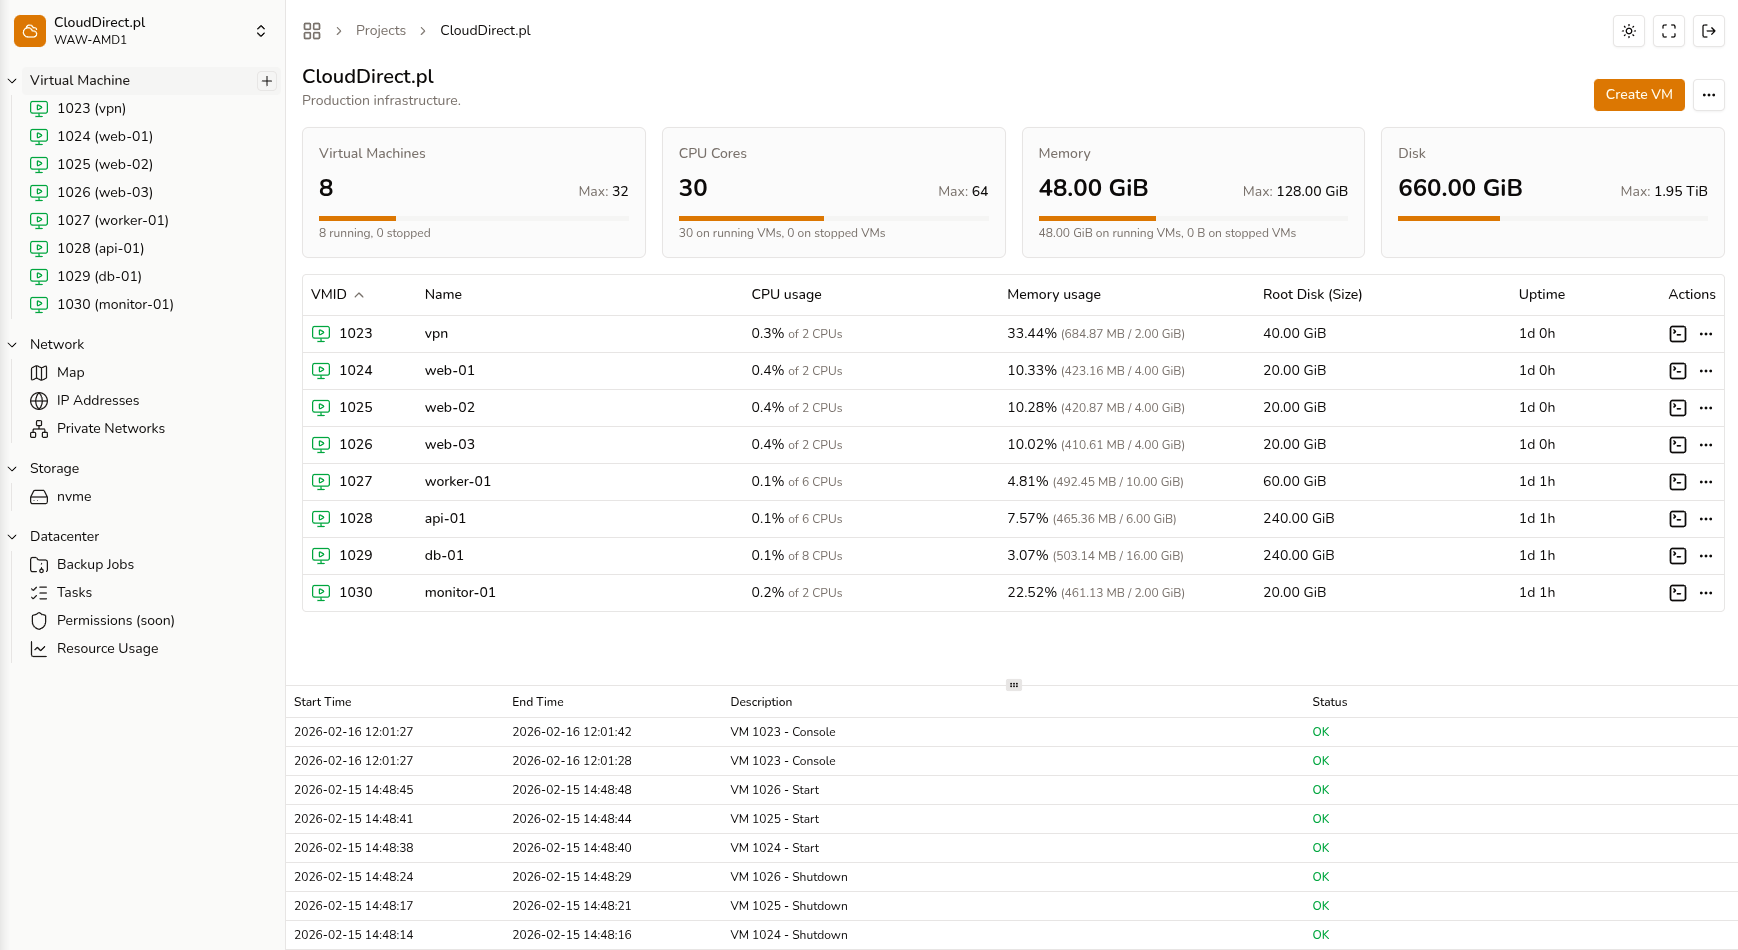Screen dimensions: 1738x950
Task: Toggle VMID column sort order
Action: 337,294
